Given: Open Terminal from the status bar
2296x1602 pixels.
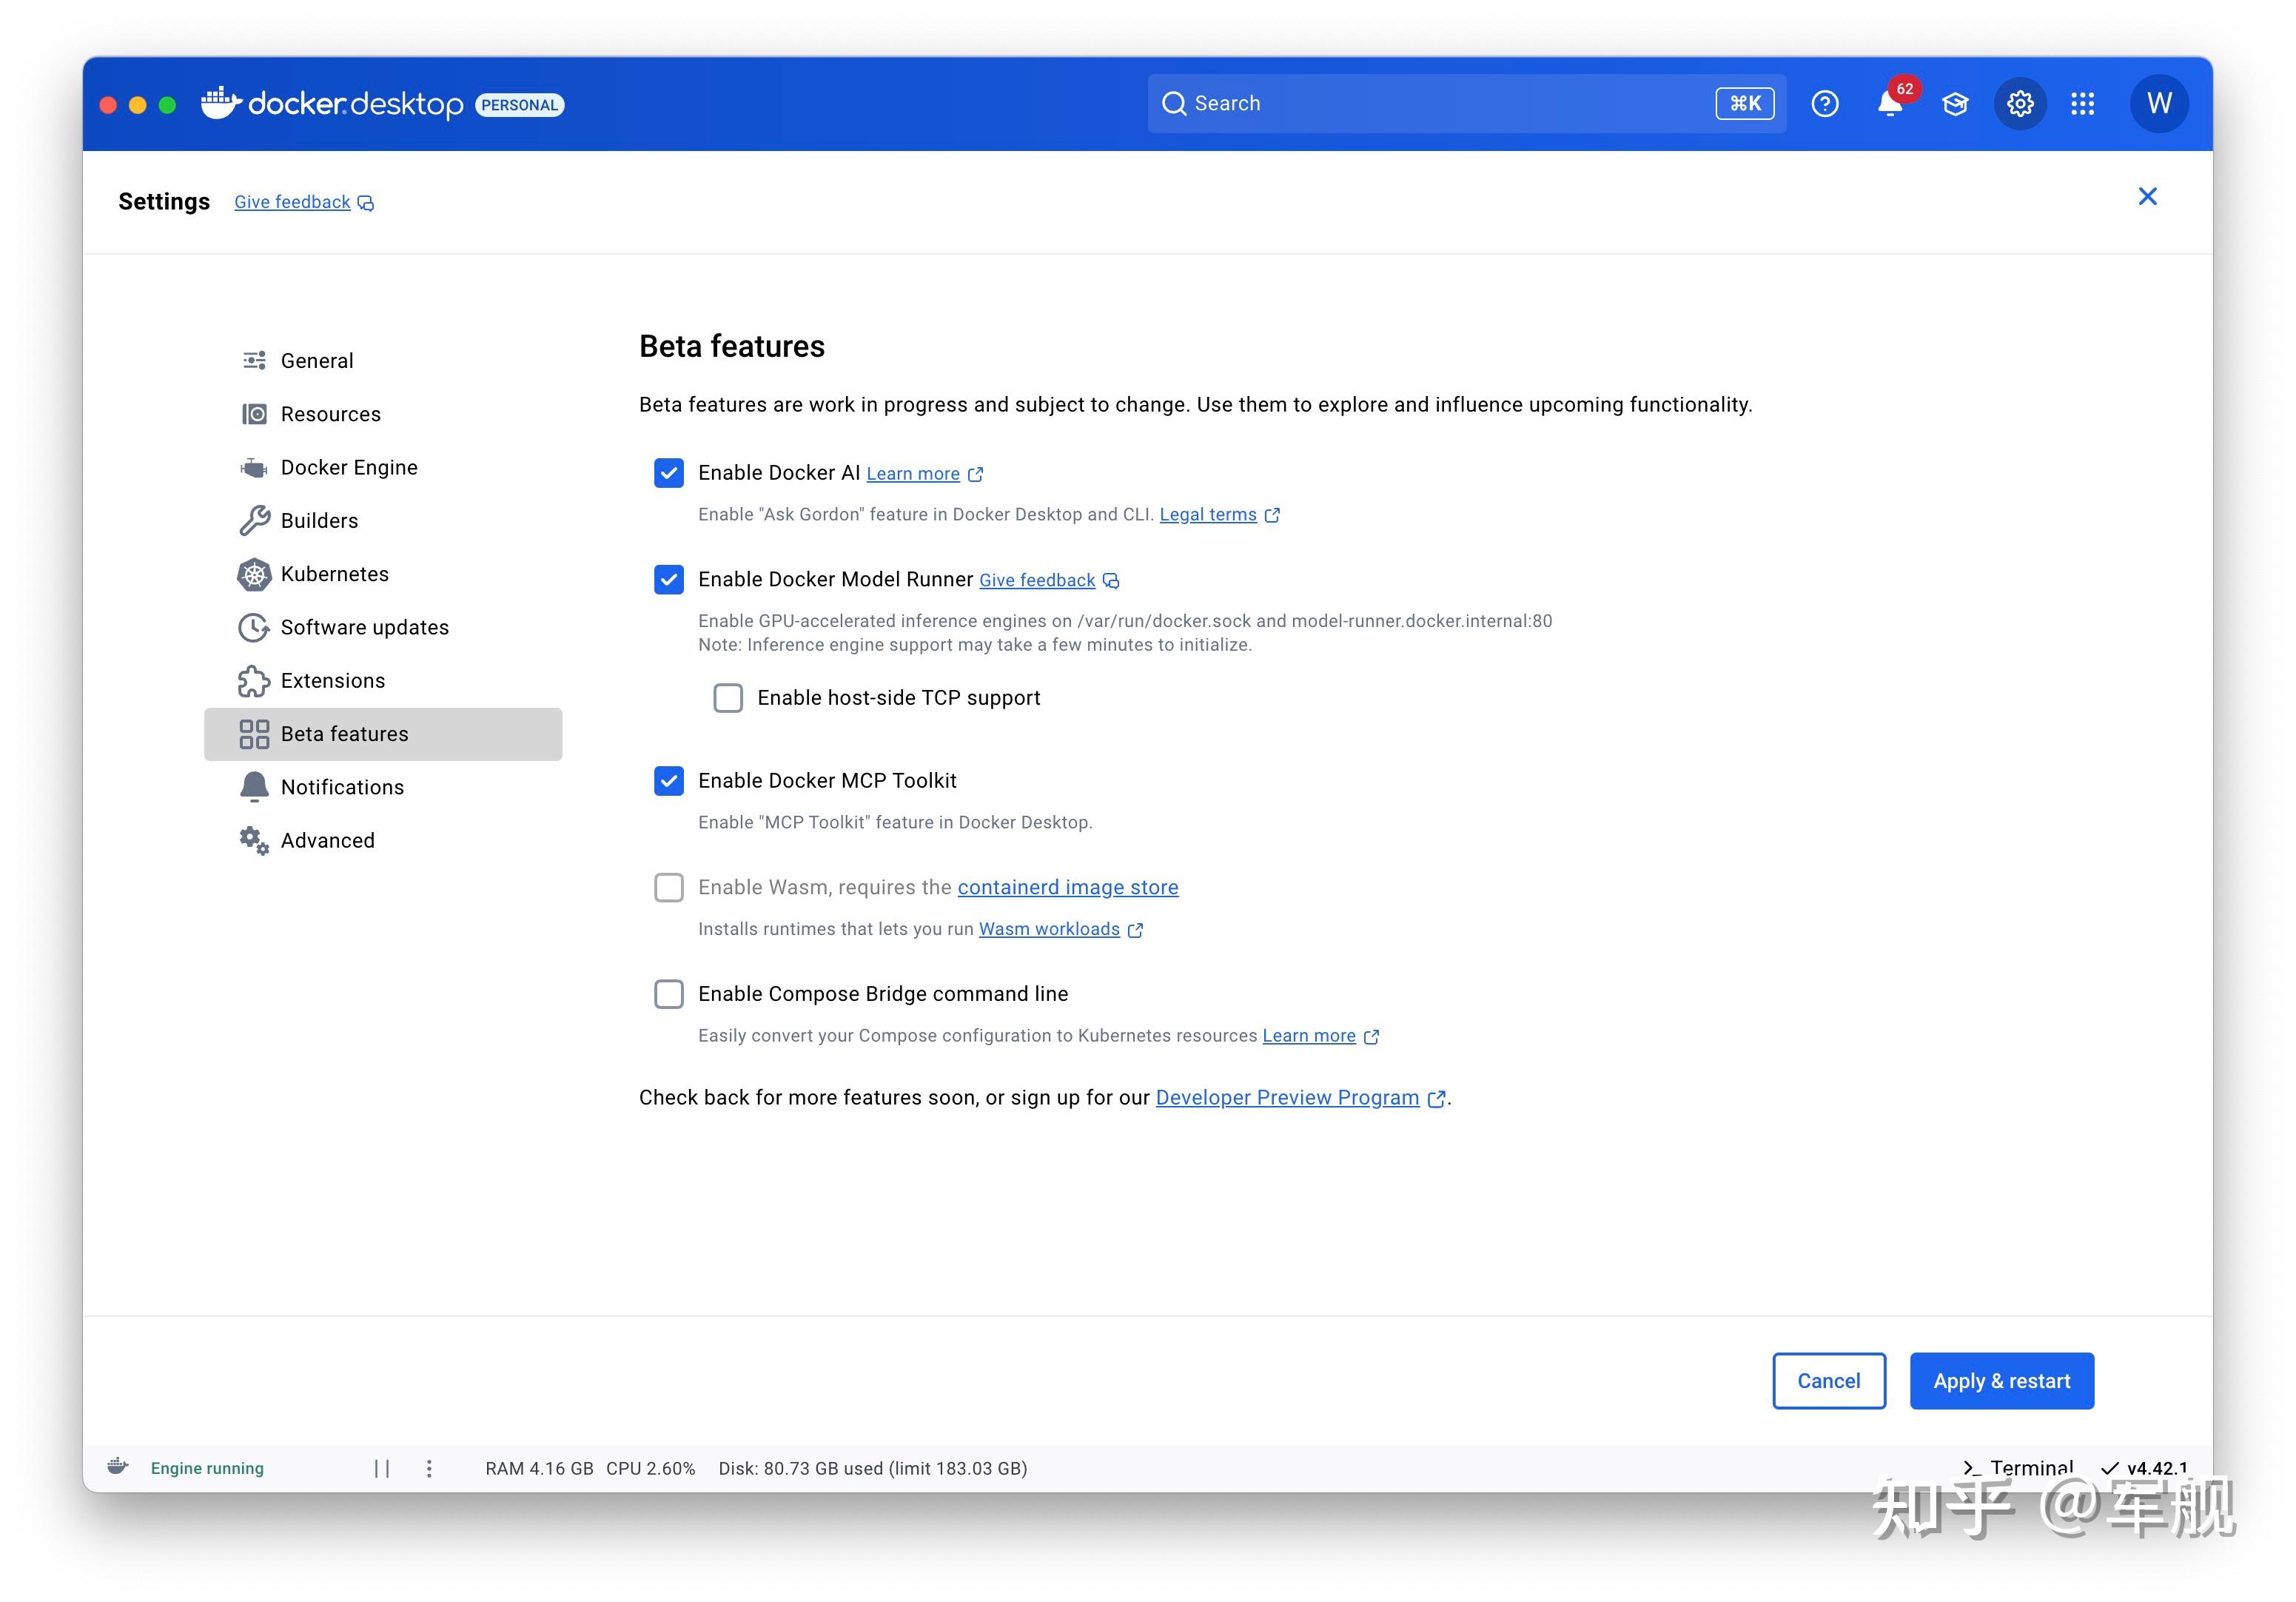Looking at the screenshot, I should (x=2018, y=1468).
